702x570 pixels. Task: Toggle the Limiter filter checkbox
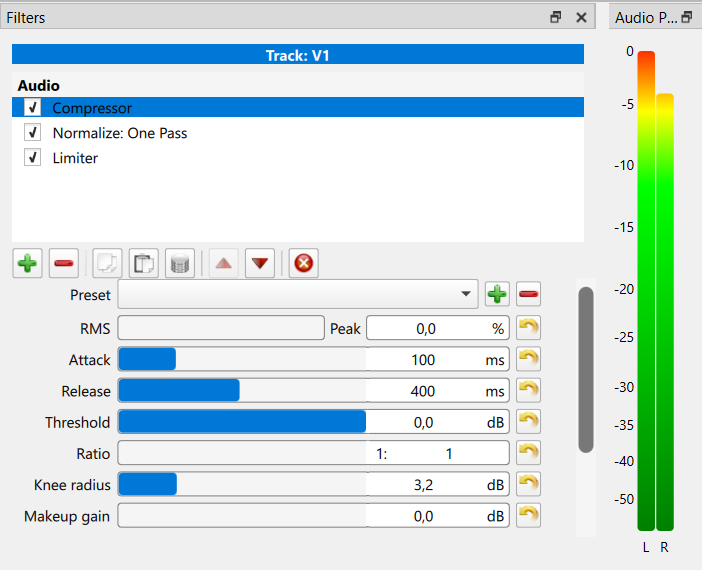(x=33, y=158)
